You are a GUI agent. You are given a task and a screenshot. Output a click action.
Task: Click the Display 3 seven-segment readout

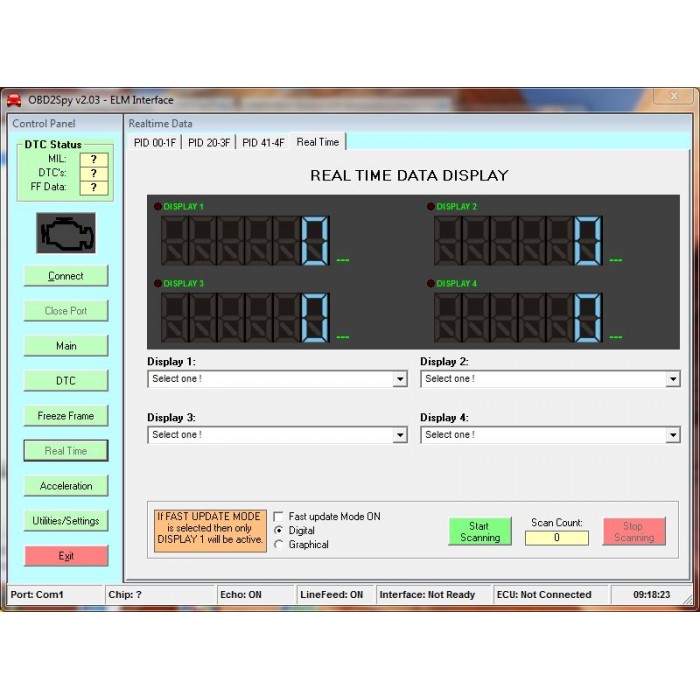(x=243, y=318)
